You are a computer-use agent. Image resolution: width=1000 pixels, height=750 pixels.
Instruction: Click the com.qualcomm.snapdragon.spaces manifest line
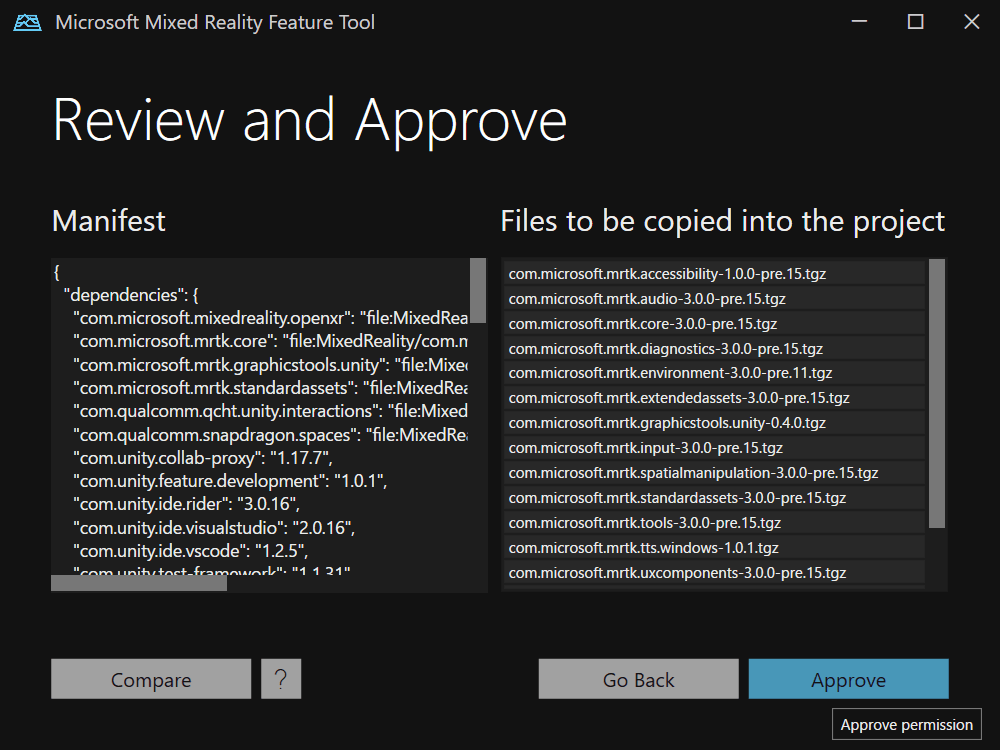(270, 434)
